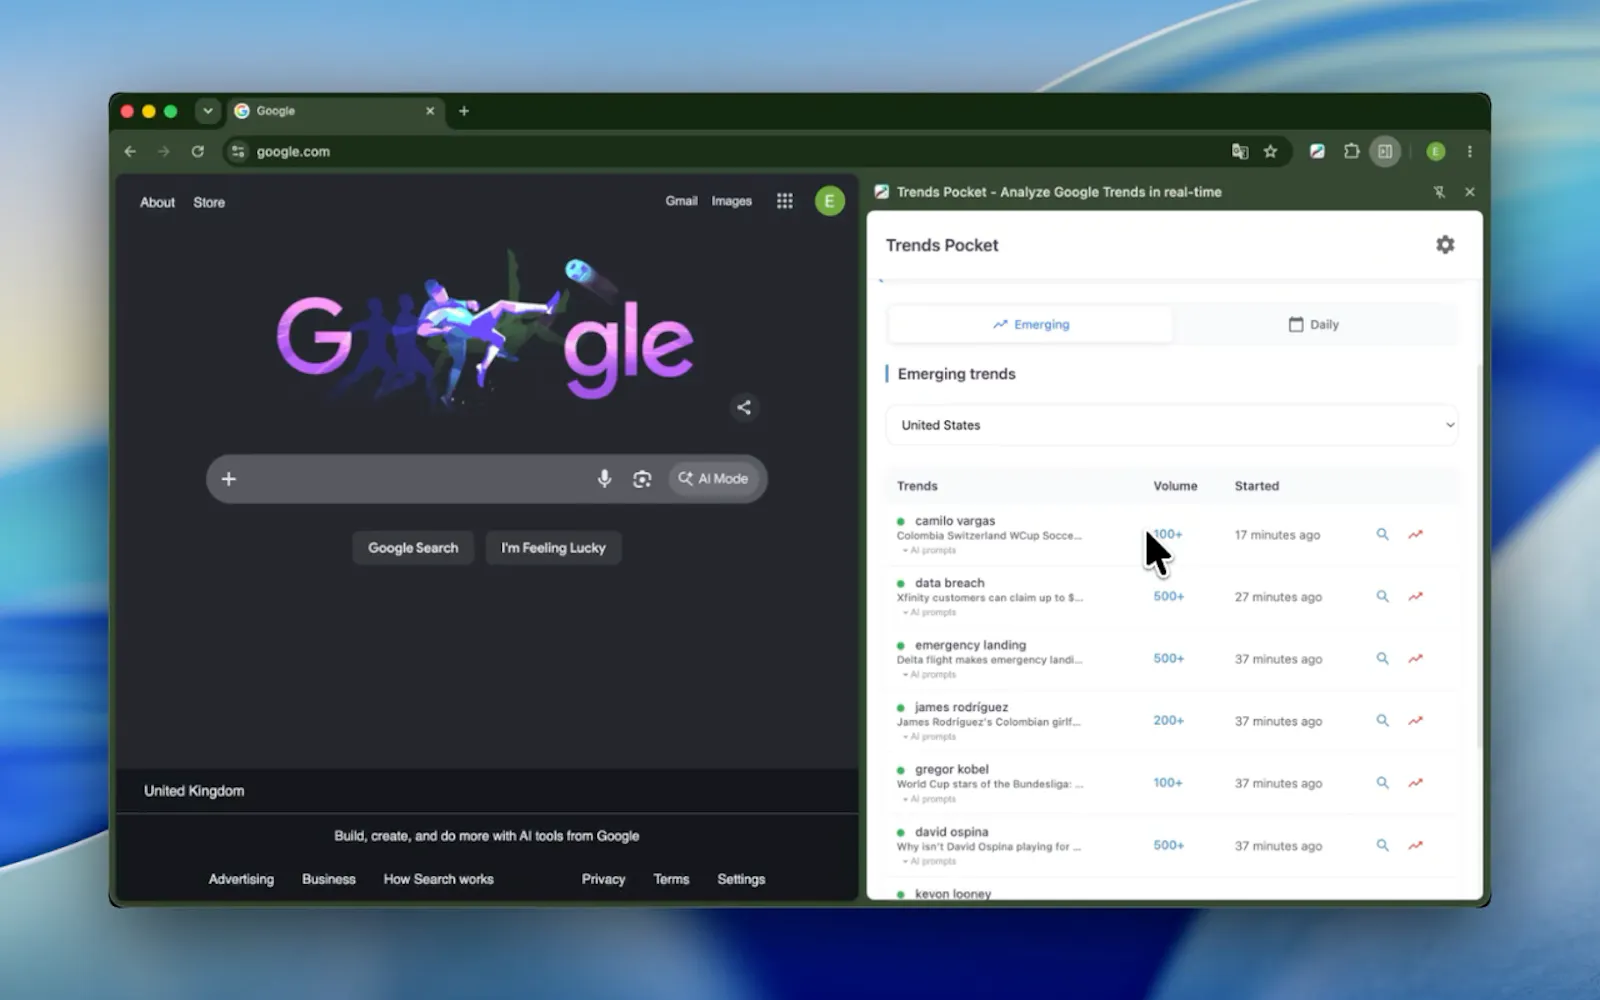Click search icon in data breach row
Image resolution: width=1600 pixels, height=1000 pixels.
(x=1382, y=597)
